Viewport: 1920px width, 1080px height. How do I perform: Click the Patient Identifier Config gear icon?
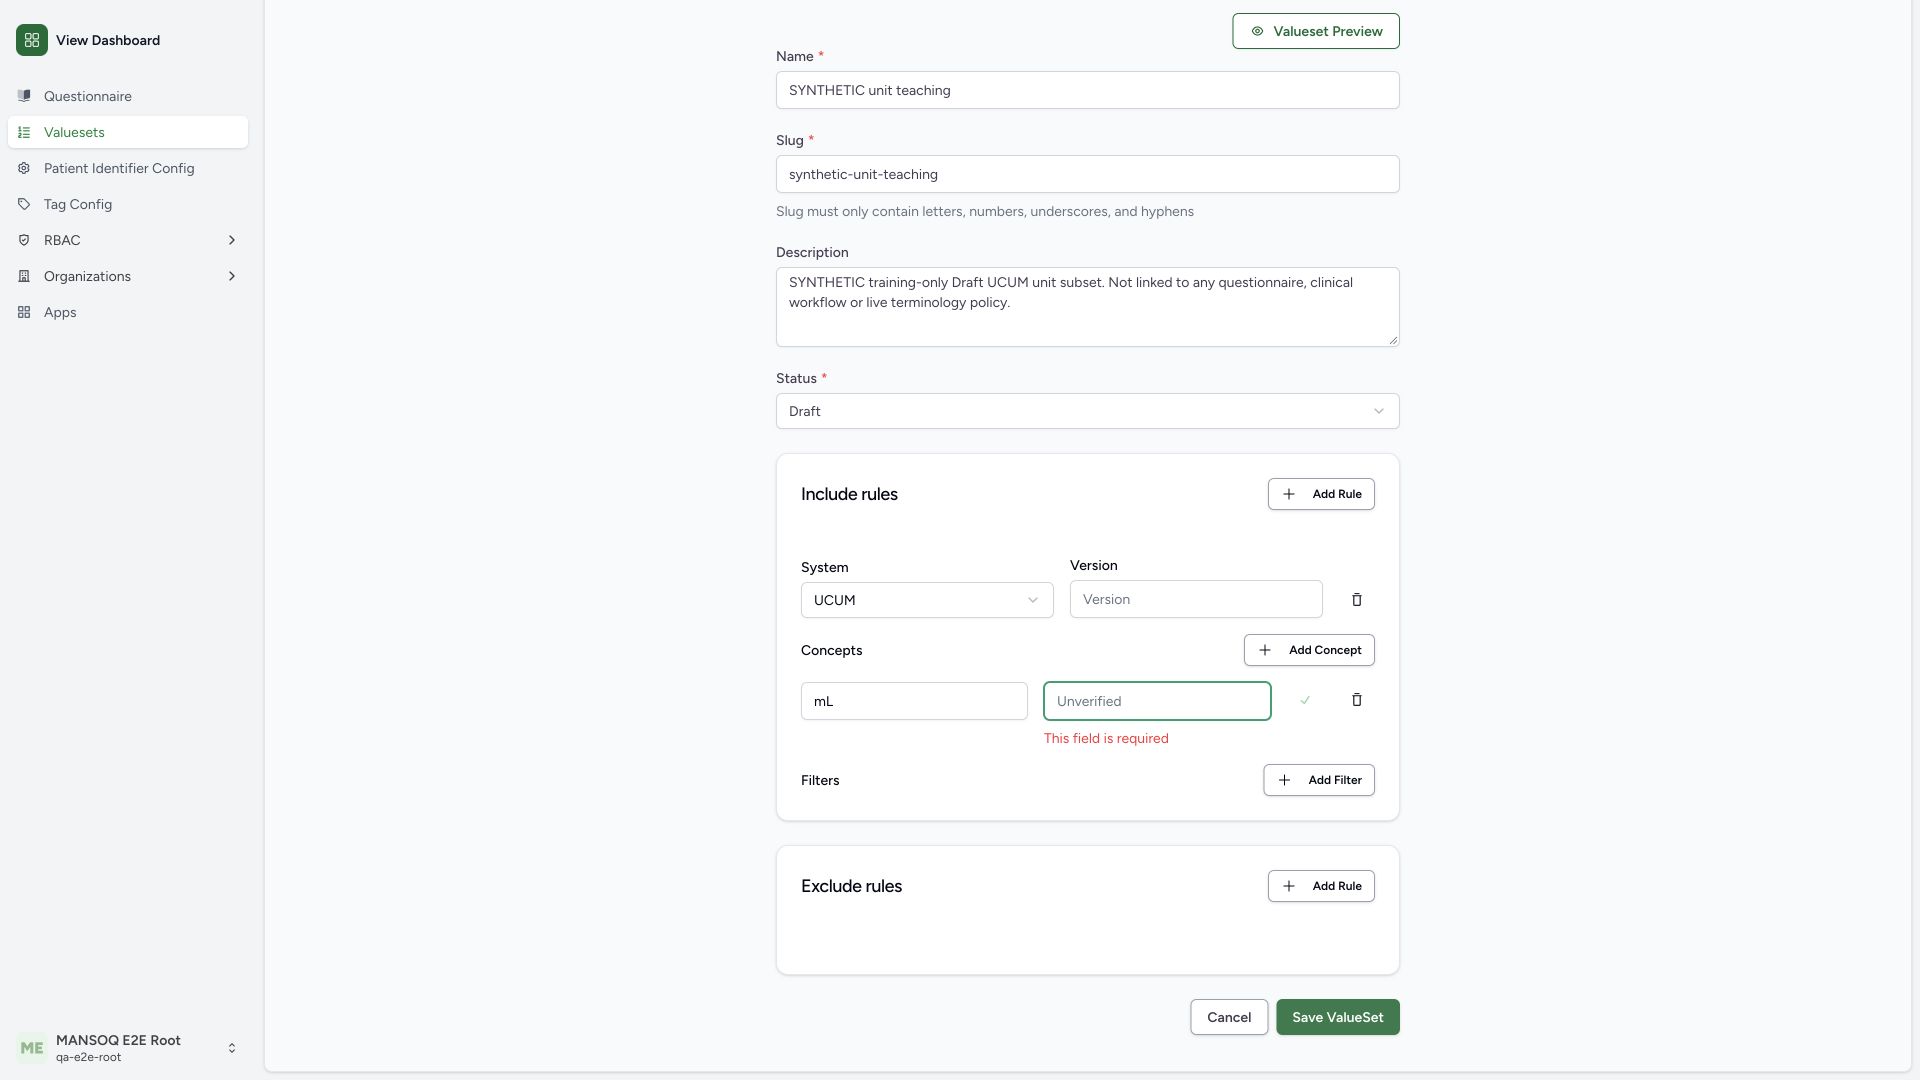[x=24, y=168]
